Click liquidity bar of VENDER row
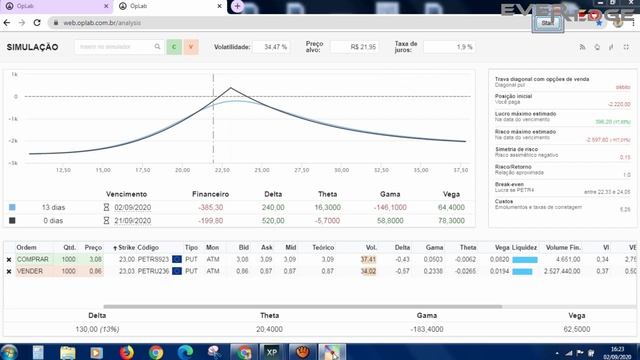The image size is (640, 360). point(522,271)
